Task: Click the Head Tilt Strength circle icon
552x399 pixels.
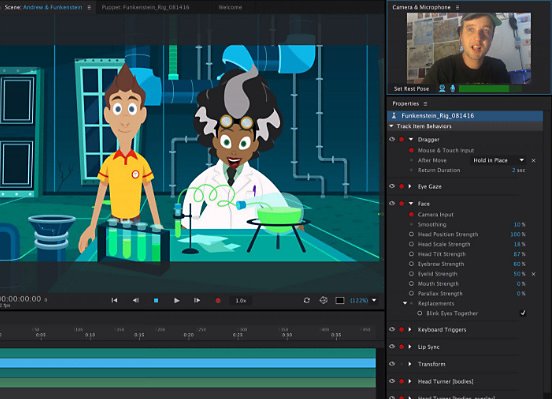Action: [411, 254]
